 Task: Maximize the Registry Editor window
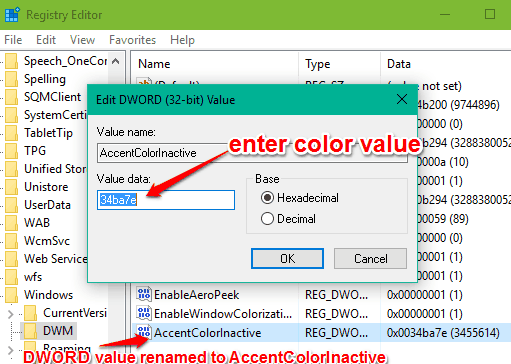(490, 14)
